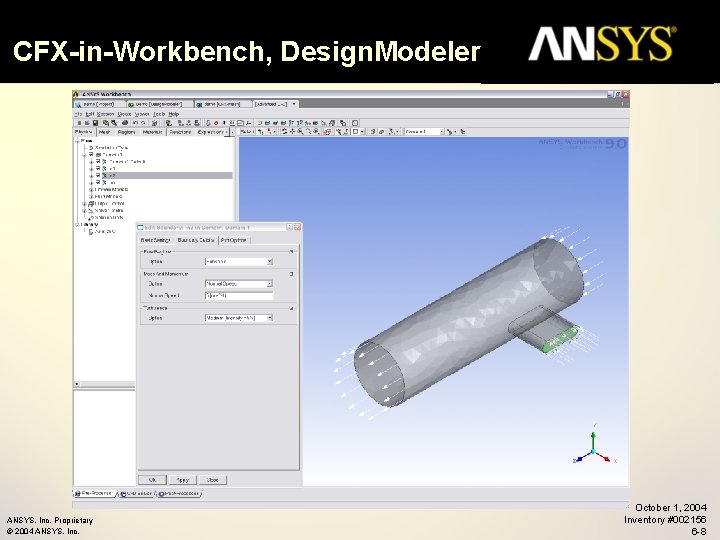The image size is (720, 540).
Task: Open the Basic Settings tab in dialog
Action: pos(155,240)
